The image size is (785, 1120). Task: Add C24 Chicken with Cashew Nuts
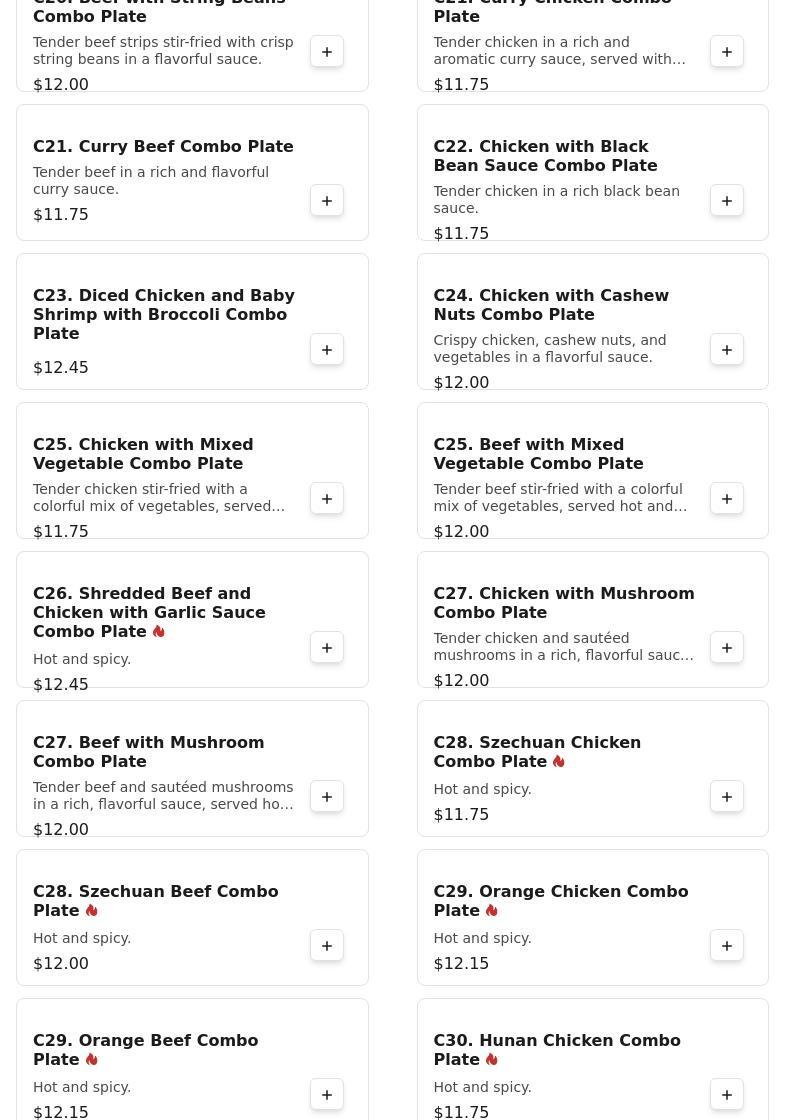pyautogui.click(x=727, y=350)
